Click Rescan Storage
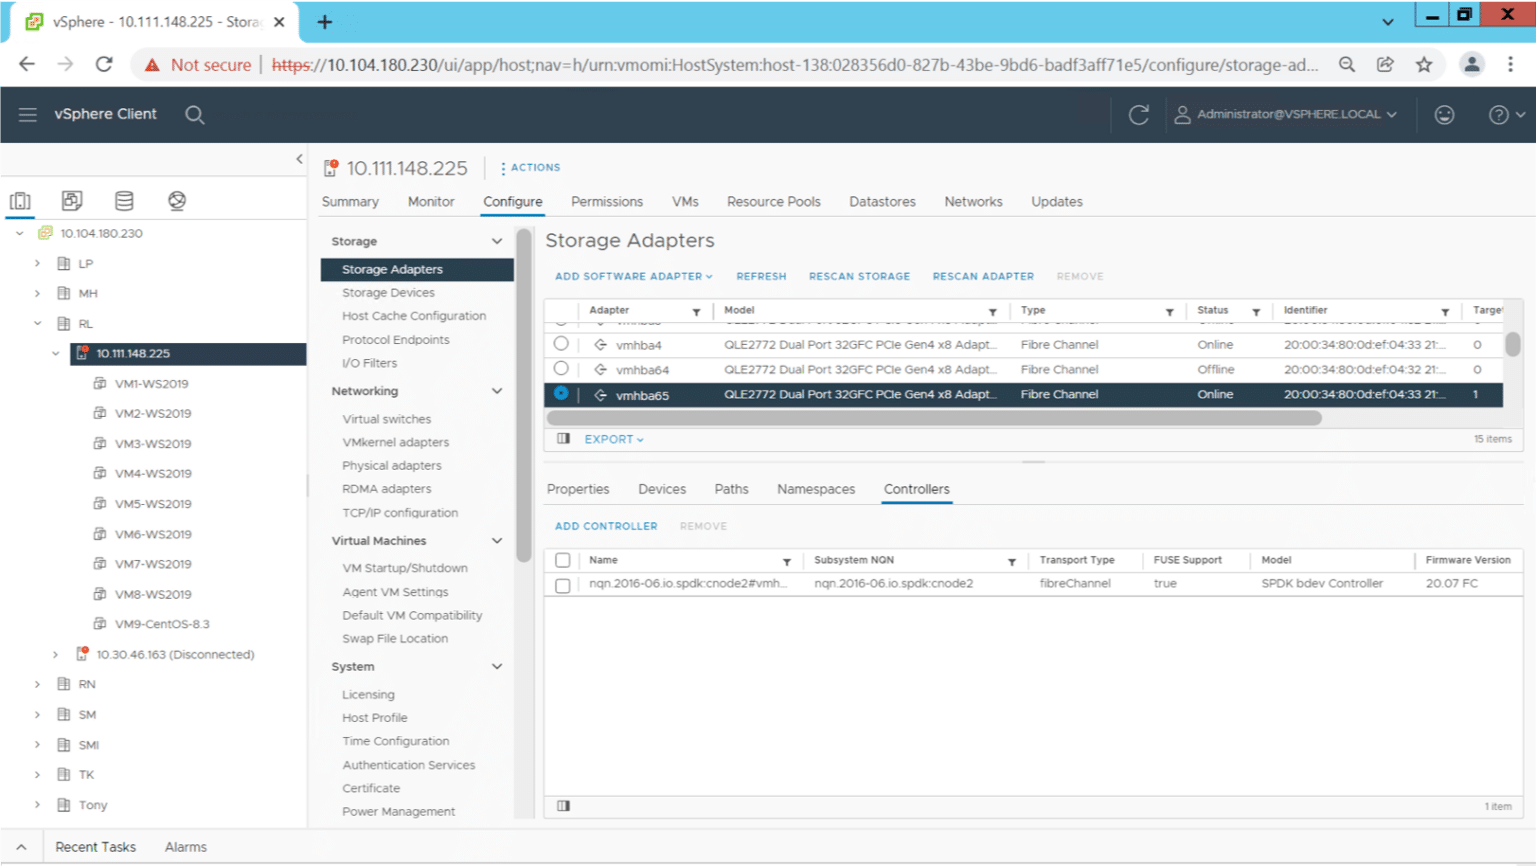Screen dimensions: 1536x866 859,277
